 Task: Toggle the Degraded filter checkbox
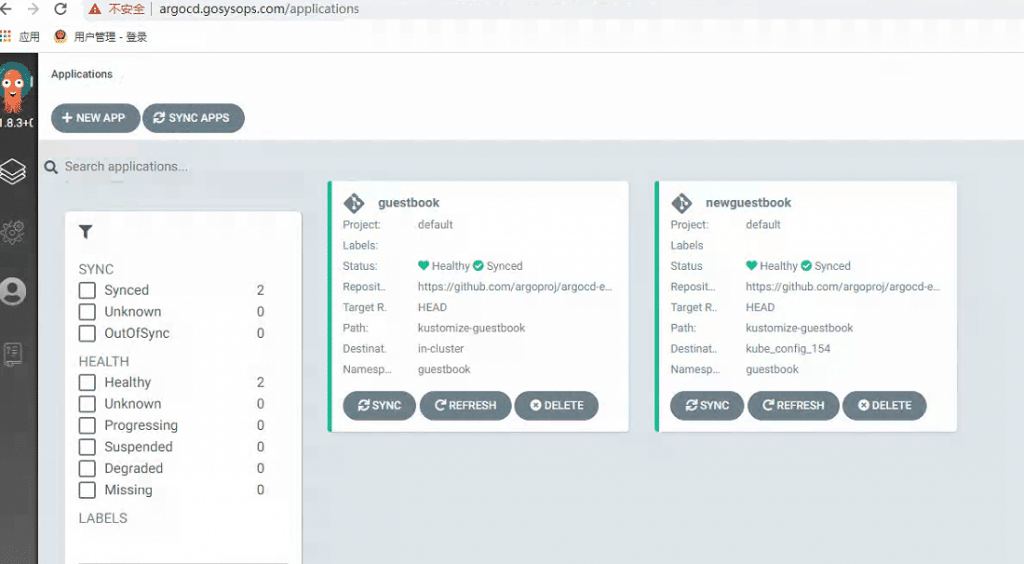coord(87,469)
